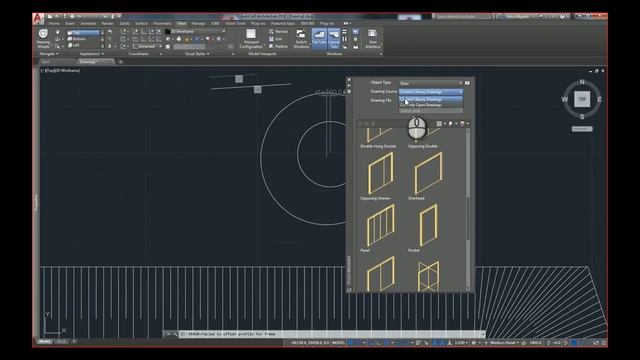Click the viewport label Top 2D Wireframe
Viewport: 640px width, 360px height.
60,71
